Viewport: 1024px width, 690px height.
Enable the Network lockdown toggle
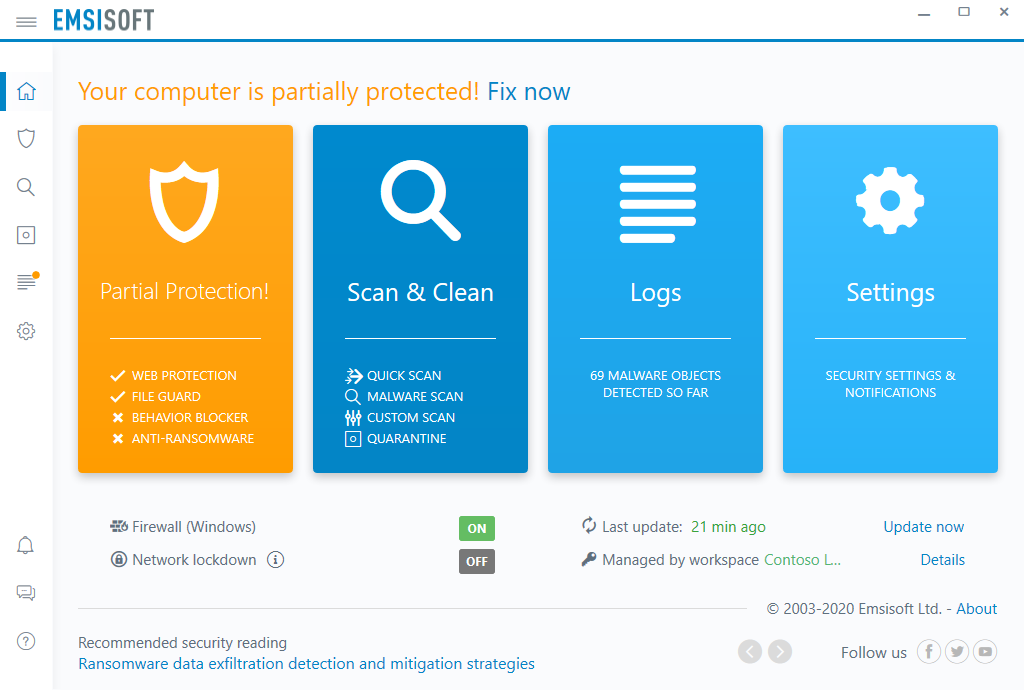pyautogui.click(x=477, y=561)
